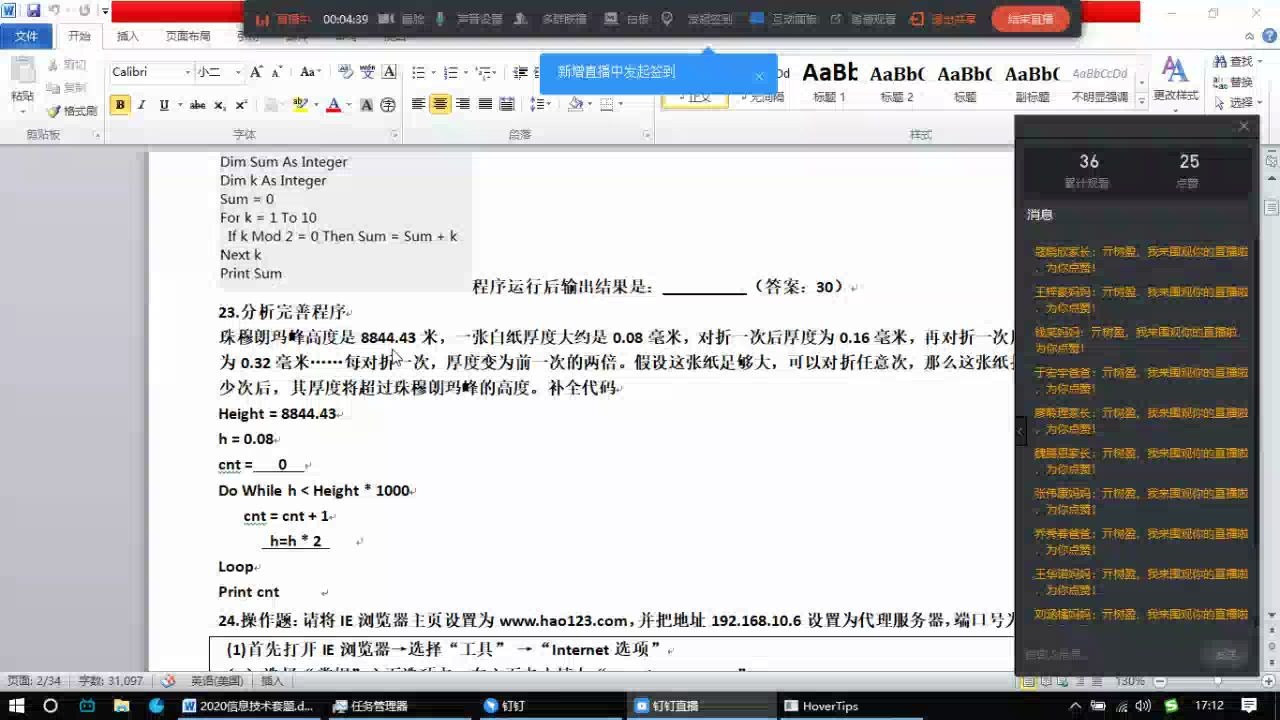1280x720 pixels.
Task: Toggle center paragraph alignment
Action: (439, 102)
